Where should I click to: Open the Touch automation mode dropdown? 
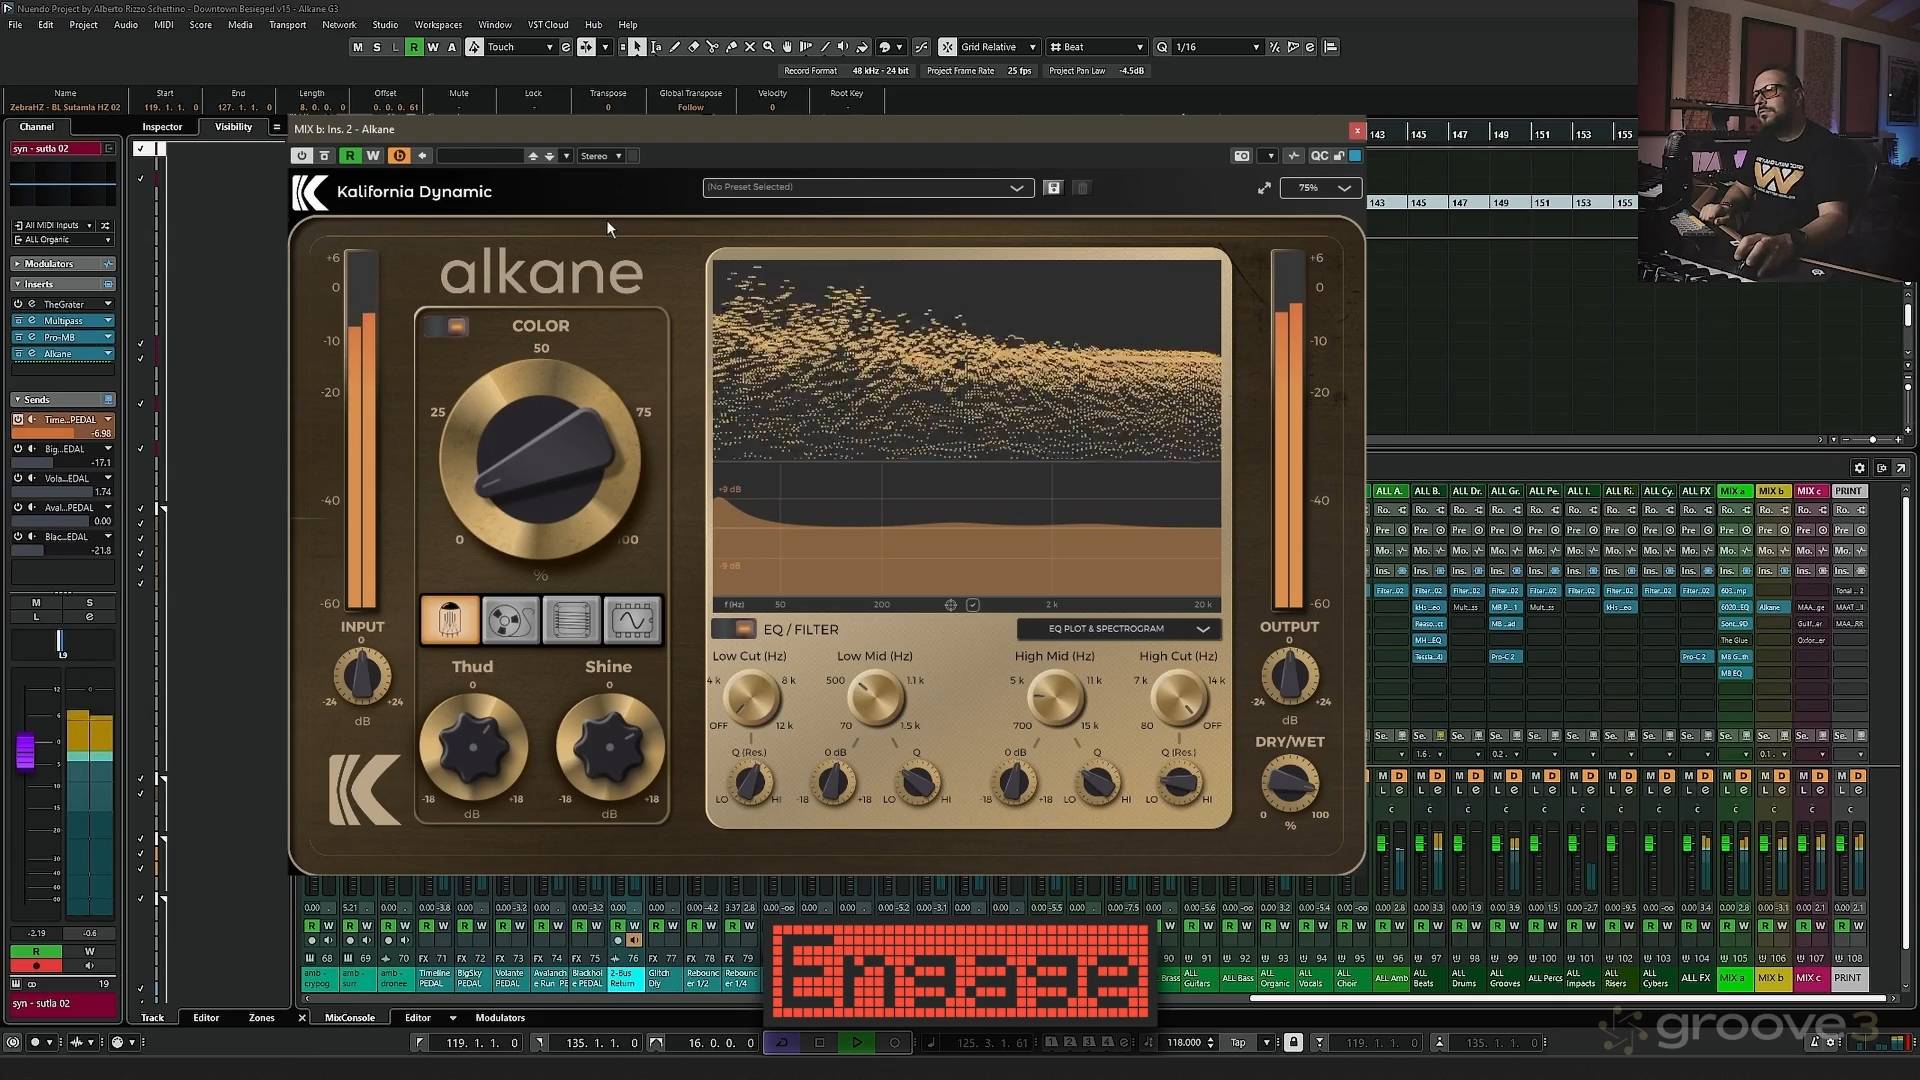pyautogui.click(x=520, y=47)
